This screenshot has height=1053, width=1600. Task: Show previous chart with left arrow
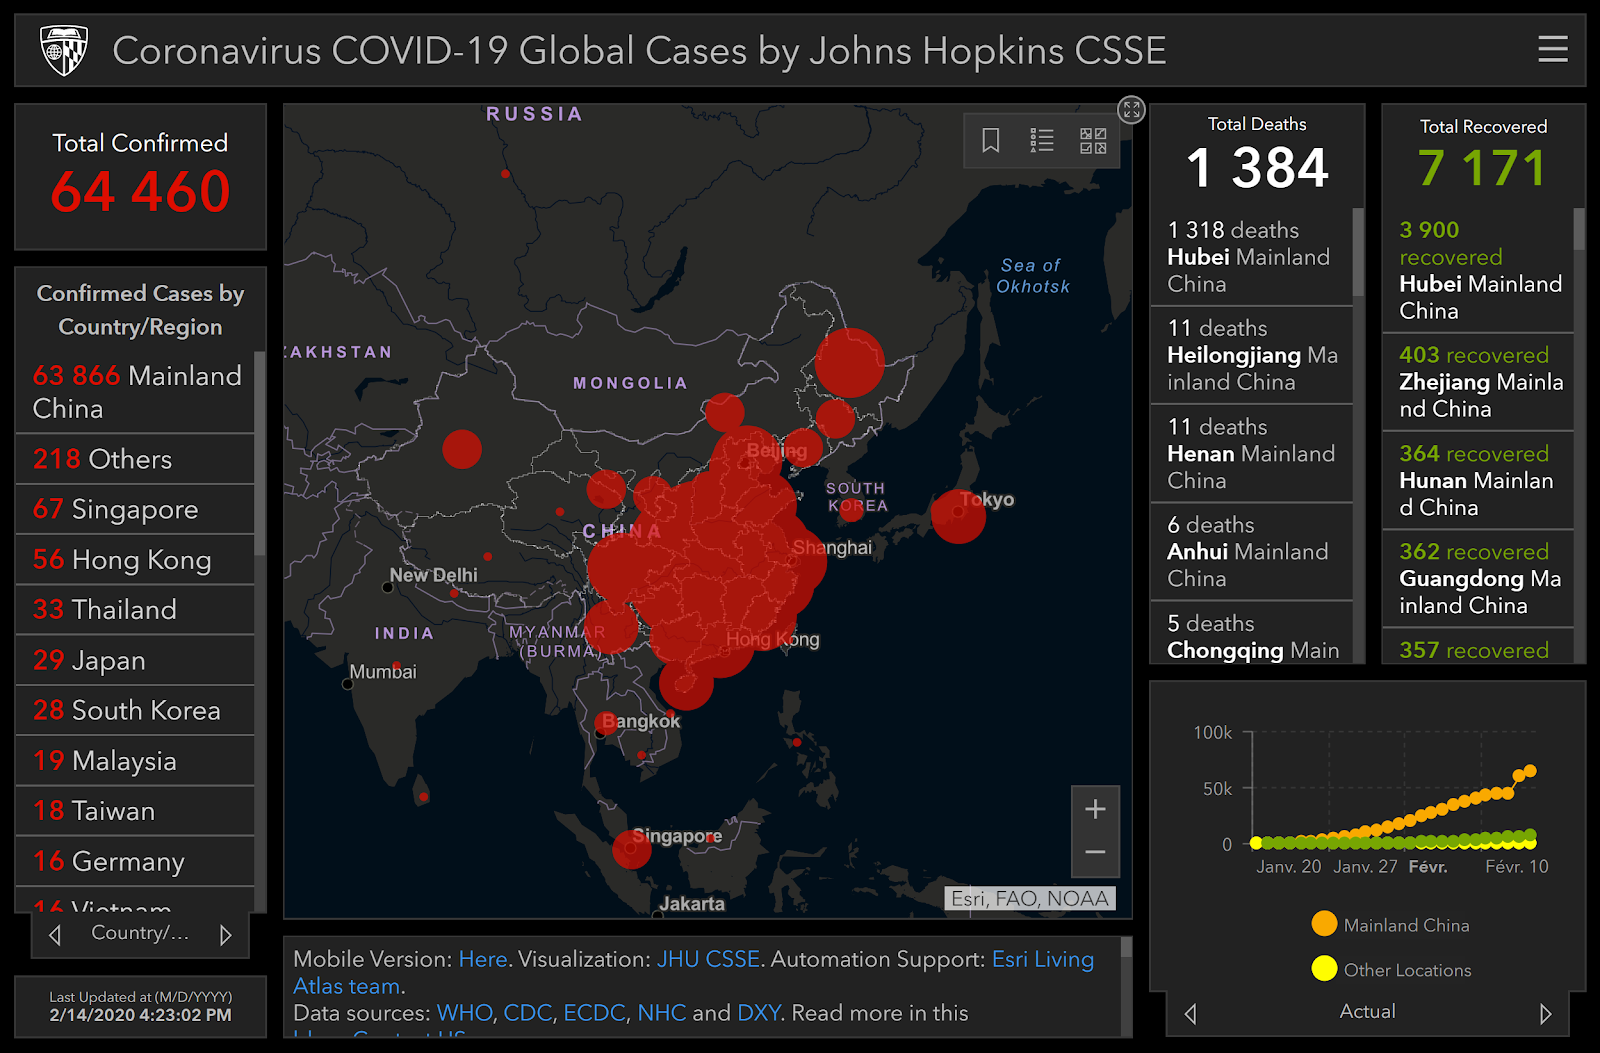pos(1190,1014)
